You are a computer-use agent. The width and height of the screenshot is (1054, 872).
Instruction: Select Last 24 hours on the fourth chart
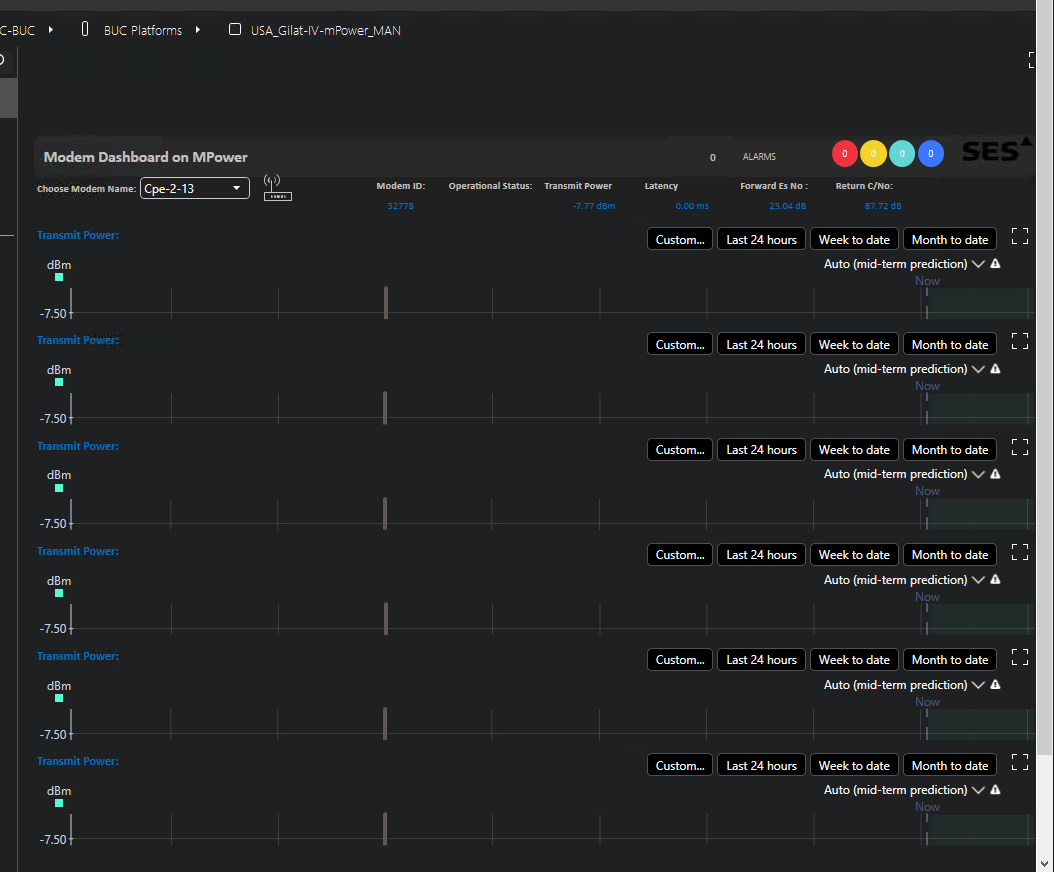point(762,555)
